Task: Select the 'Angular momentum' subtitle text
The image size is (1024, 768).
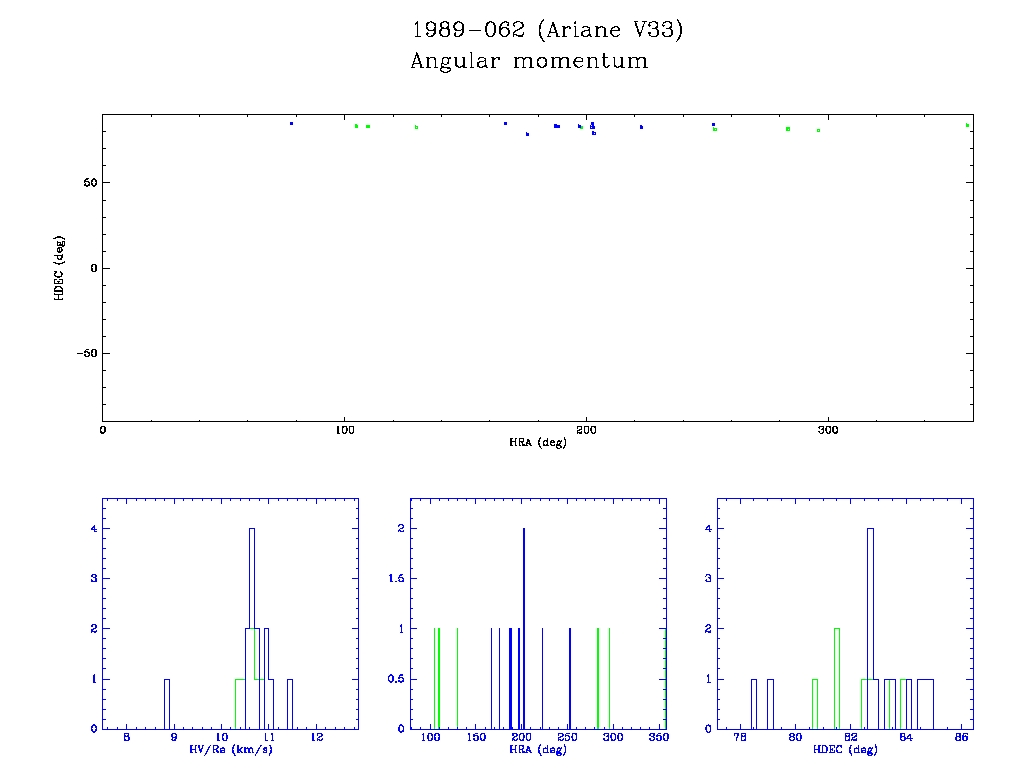Action: click(x=529, y=61)
